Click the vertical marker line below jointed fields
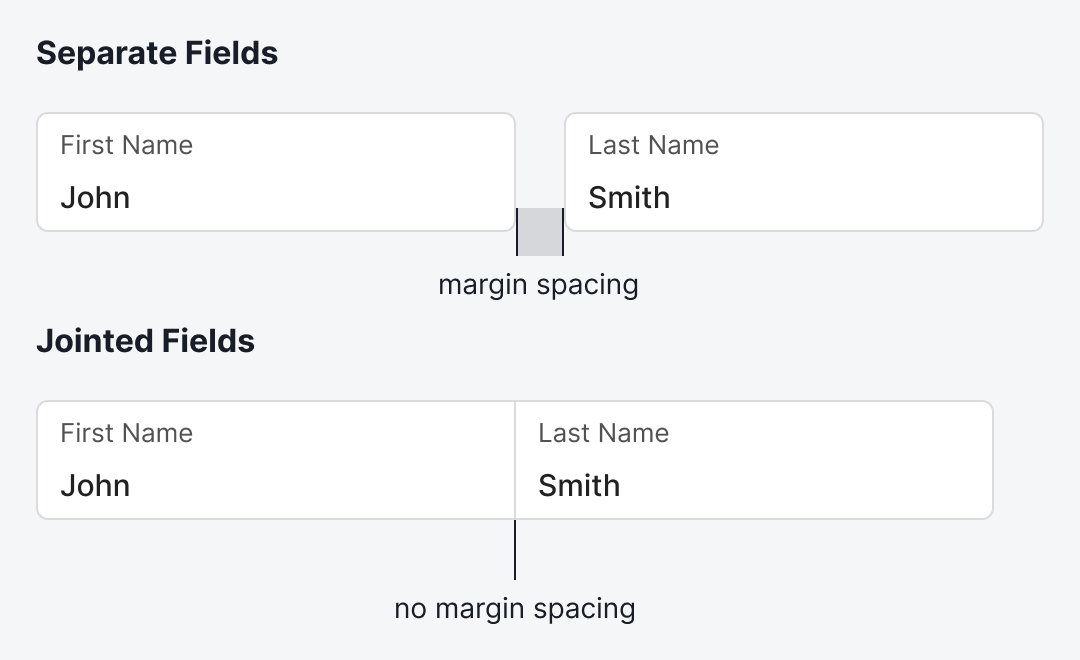Image resolution: width=1080 pixels, height=660 pixels. coord(515,550)
